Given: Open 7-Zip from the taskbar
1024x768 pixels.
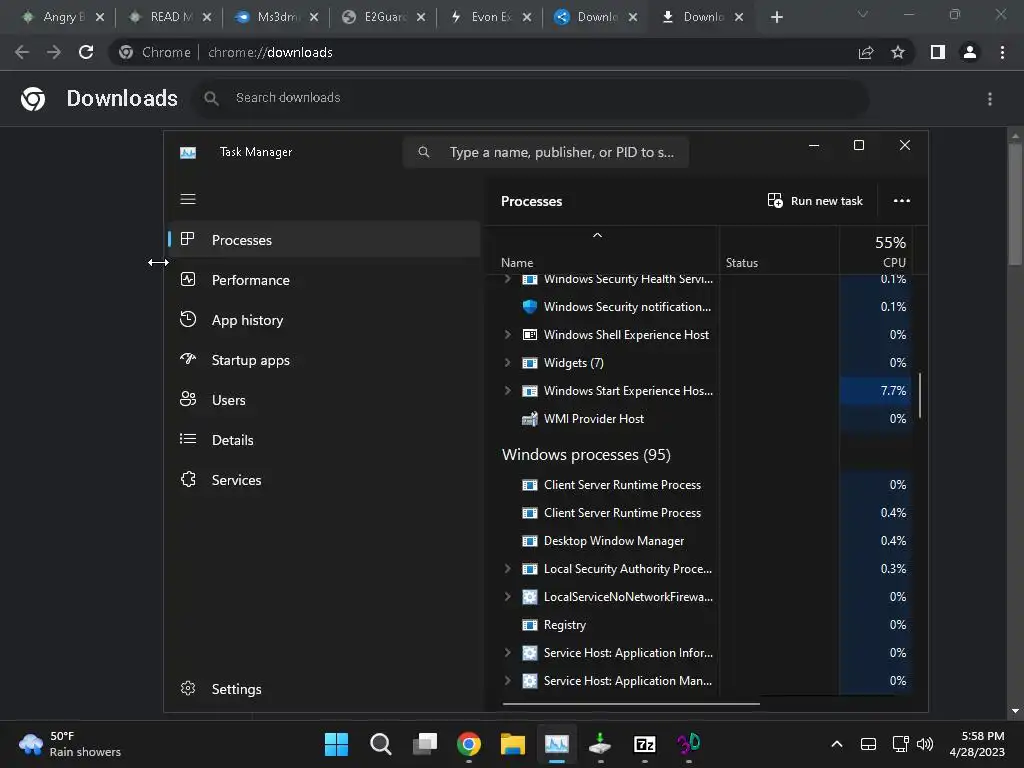Looking at the screenshot, I should 645,744.
